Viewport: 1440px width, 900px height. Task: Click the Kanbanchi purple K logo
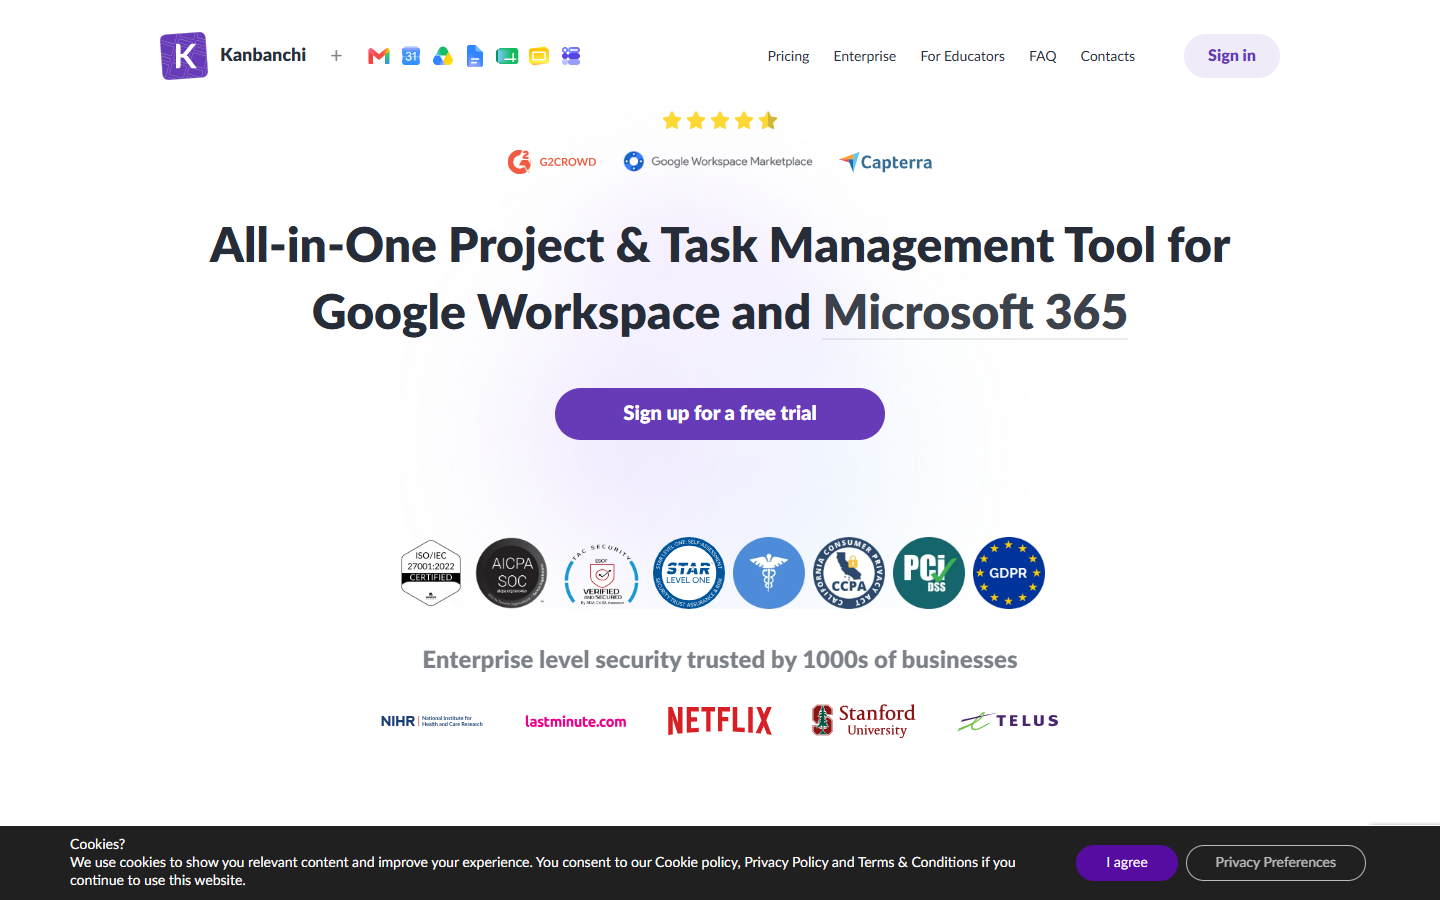[x=184, y=56]
